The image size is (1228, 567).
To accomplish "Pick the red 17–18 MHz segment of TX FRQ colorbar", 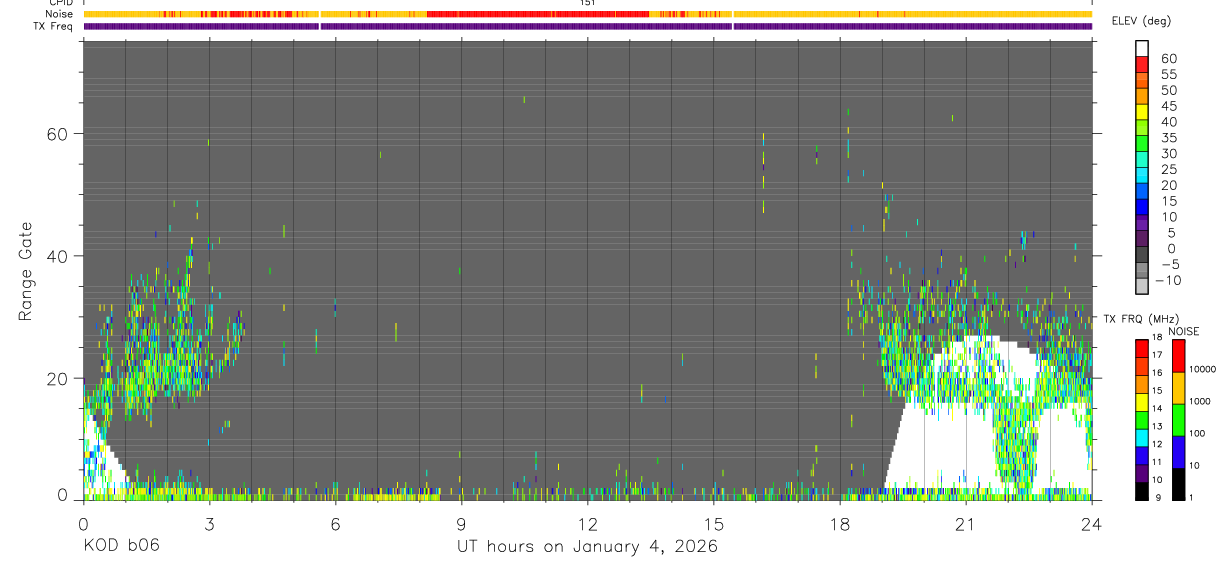I will (x=1142, y=349).
